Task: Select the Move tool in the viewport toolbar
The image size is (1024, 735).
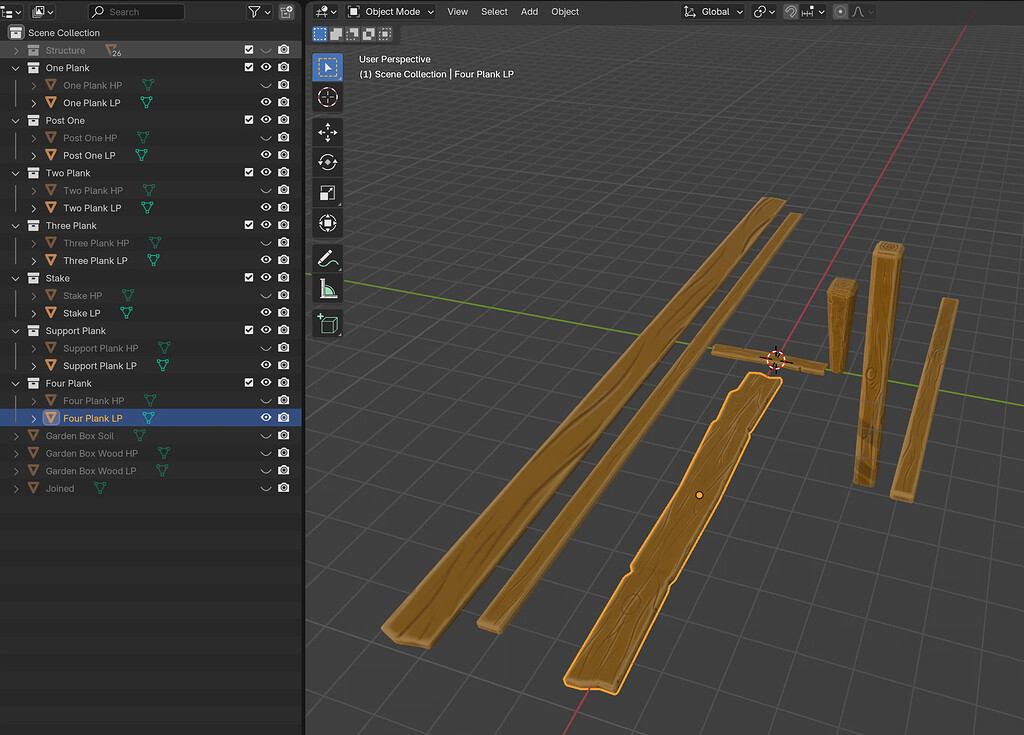Action: coord(327,132)
